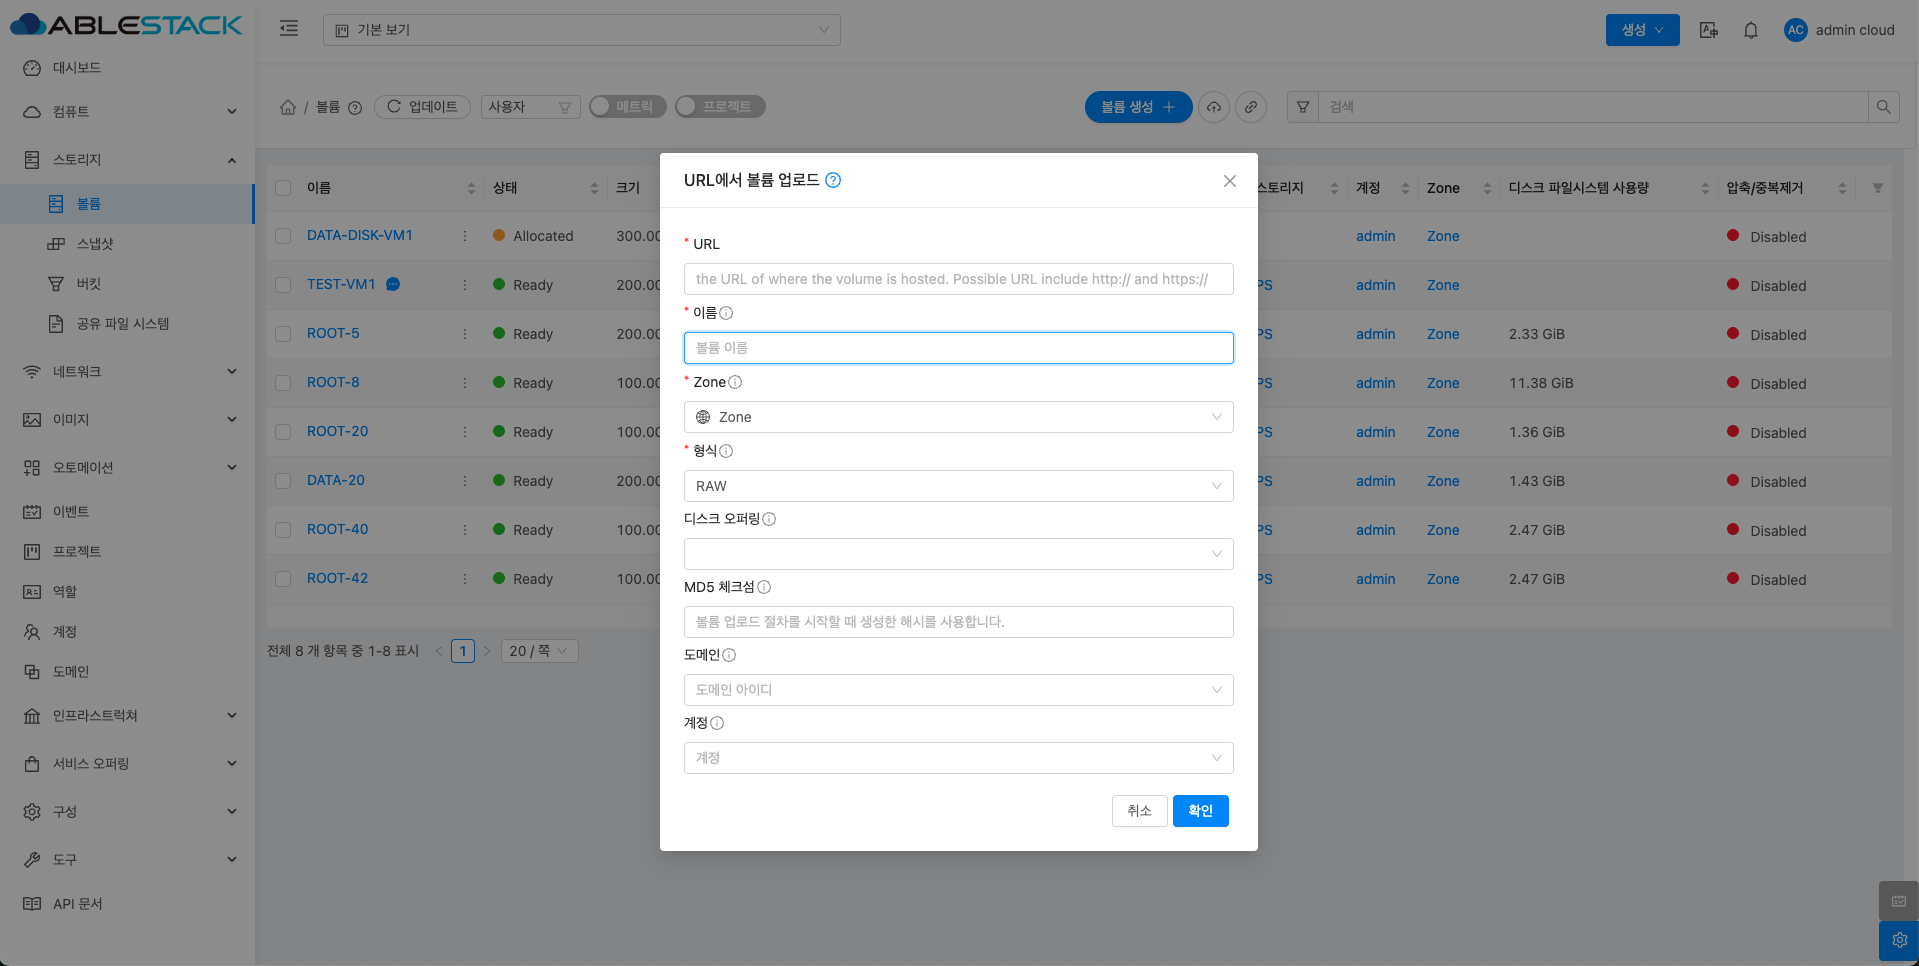
Task: Click the upload volume cloud icon
Action: tap(1214, 107)
